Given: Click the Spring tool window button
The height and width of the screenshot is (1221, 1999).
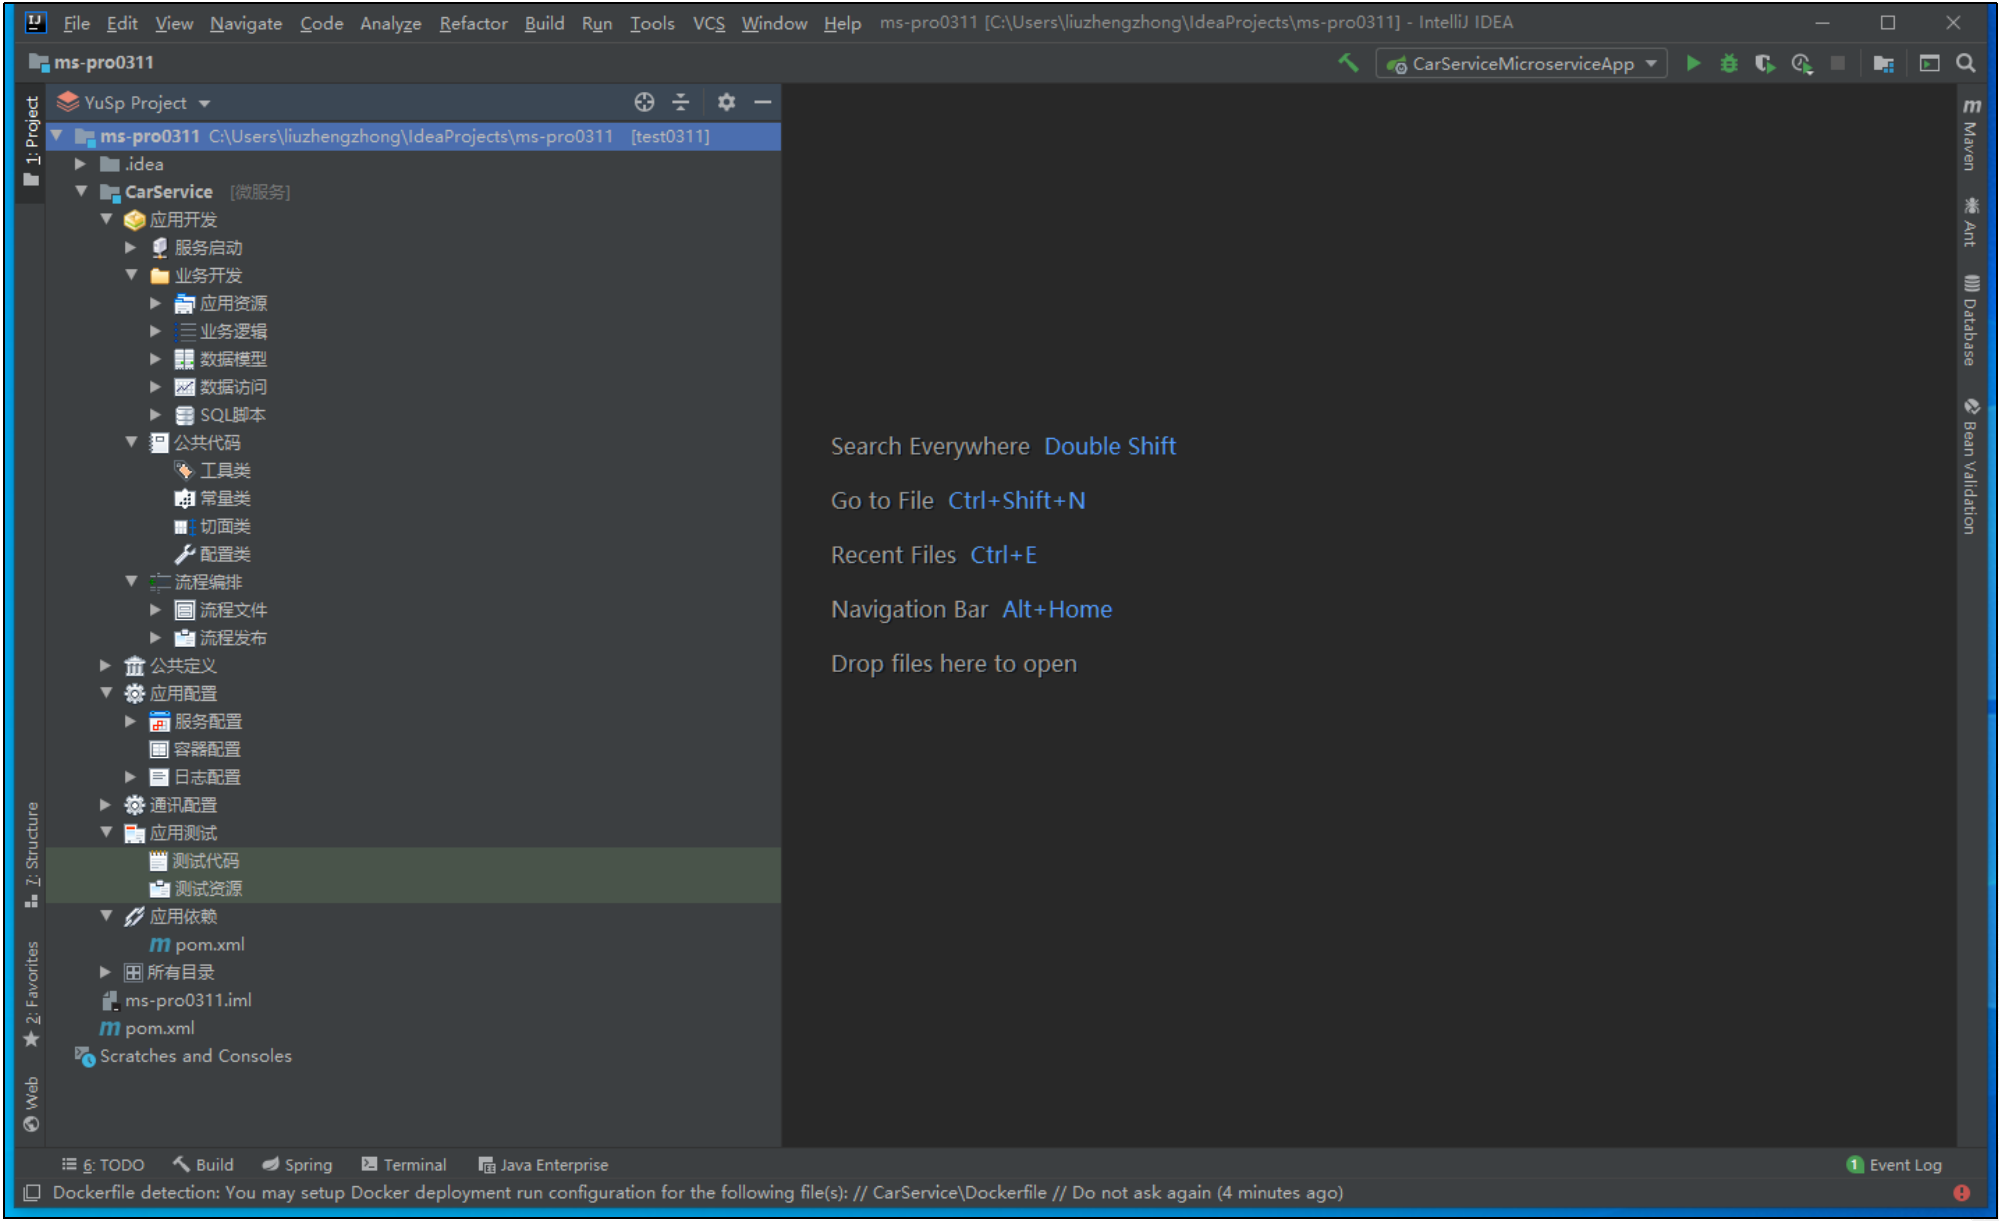Looking at the screenshot, I should point(297,1164).
